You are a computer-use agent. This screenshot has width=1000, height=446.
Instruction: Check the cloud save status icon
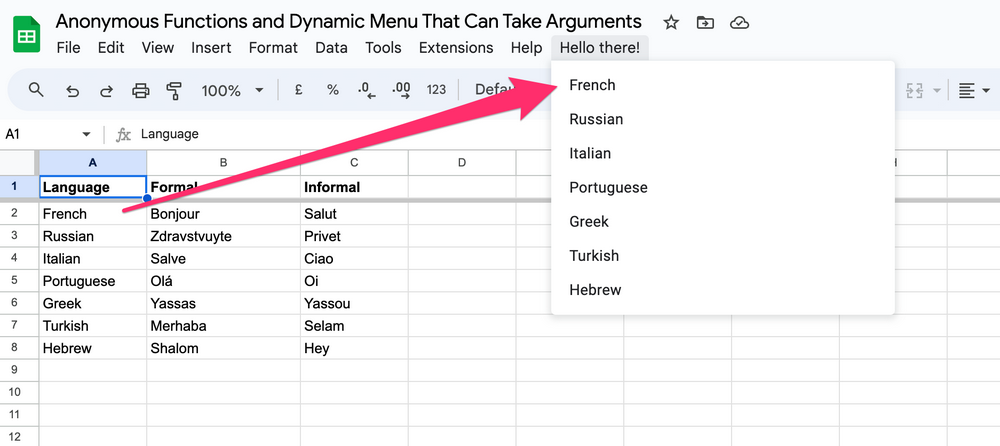pos(739,22)
